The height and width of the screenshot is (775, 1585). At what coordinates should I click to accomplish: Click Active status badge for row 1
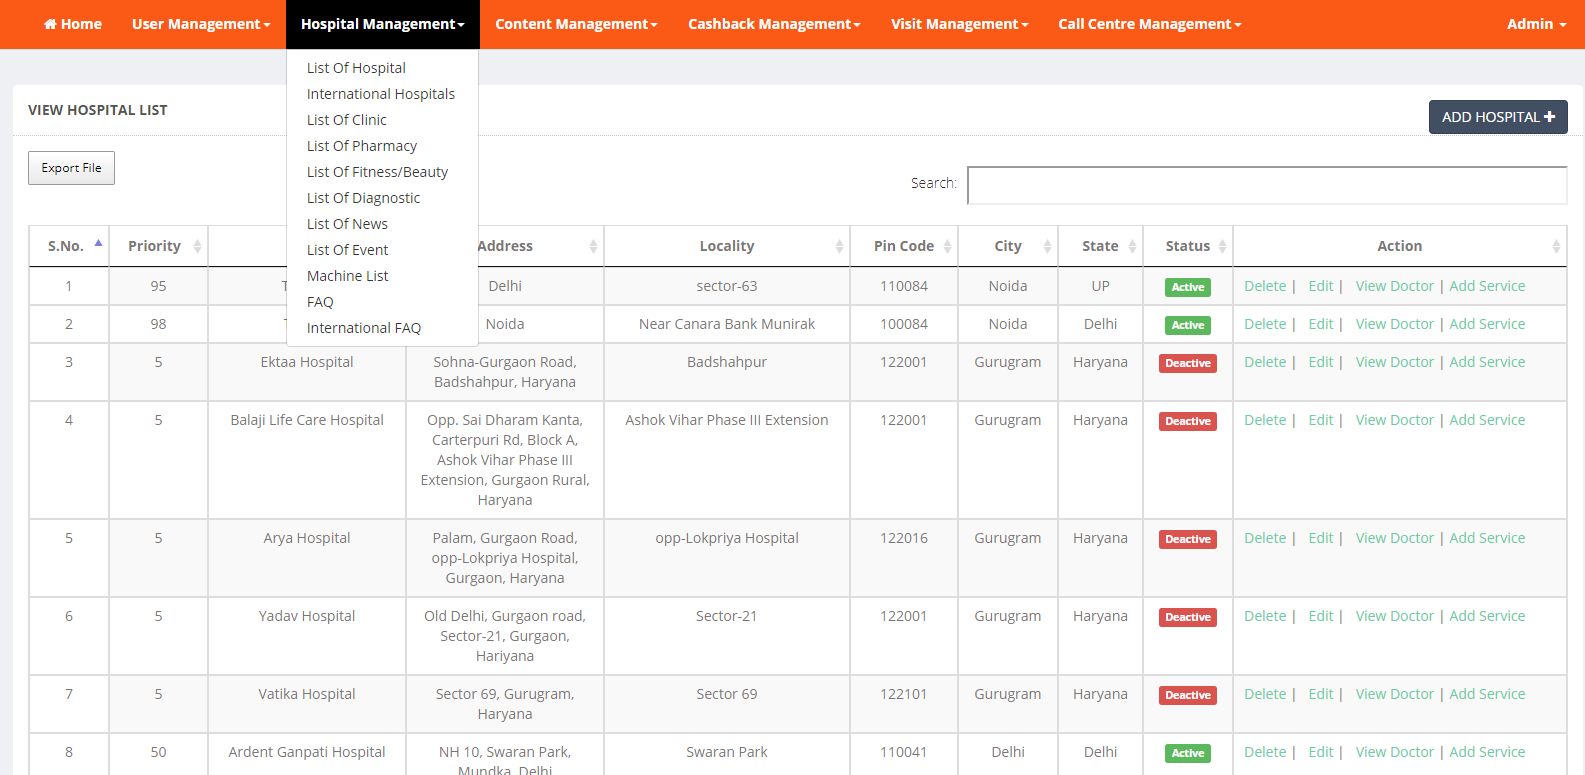(1187, 287)
